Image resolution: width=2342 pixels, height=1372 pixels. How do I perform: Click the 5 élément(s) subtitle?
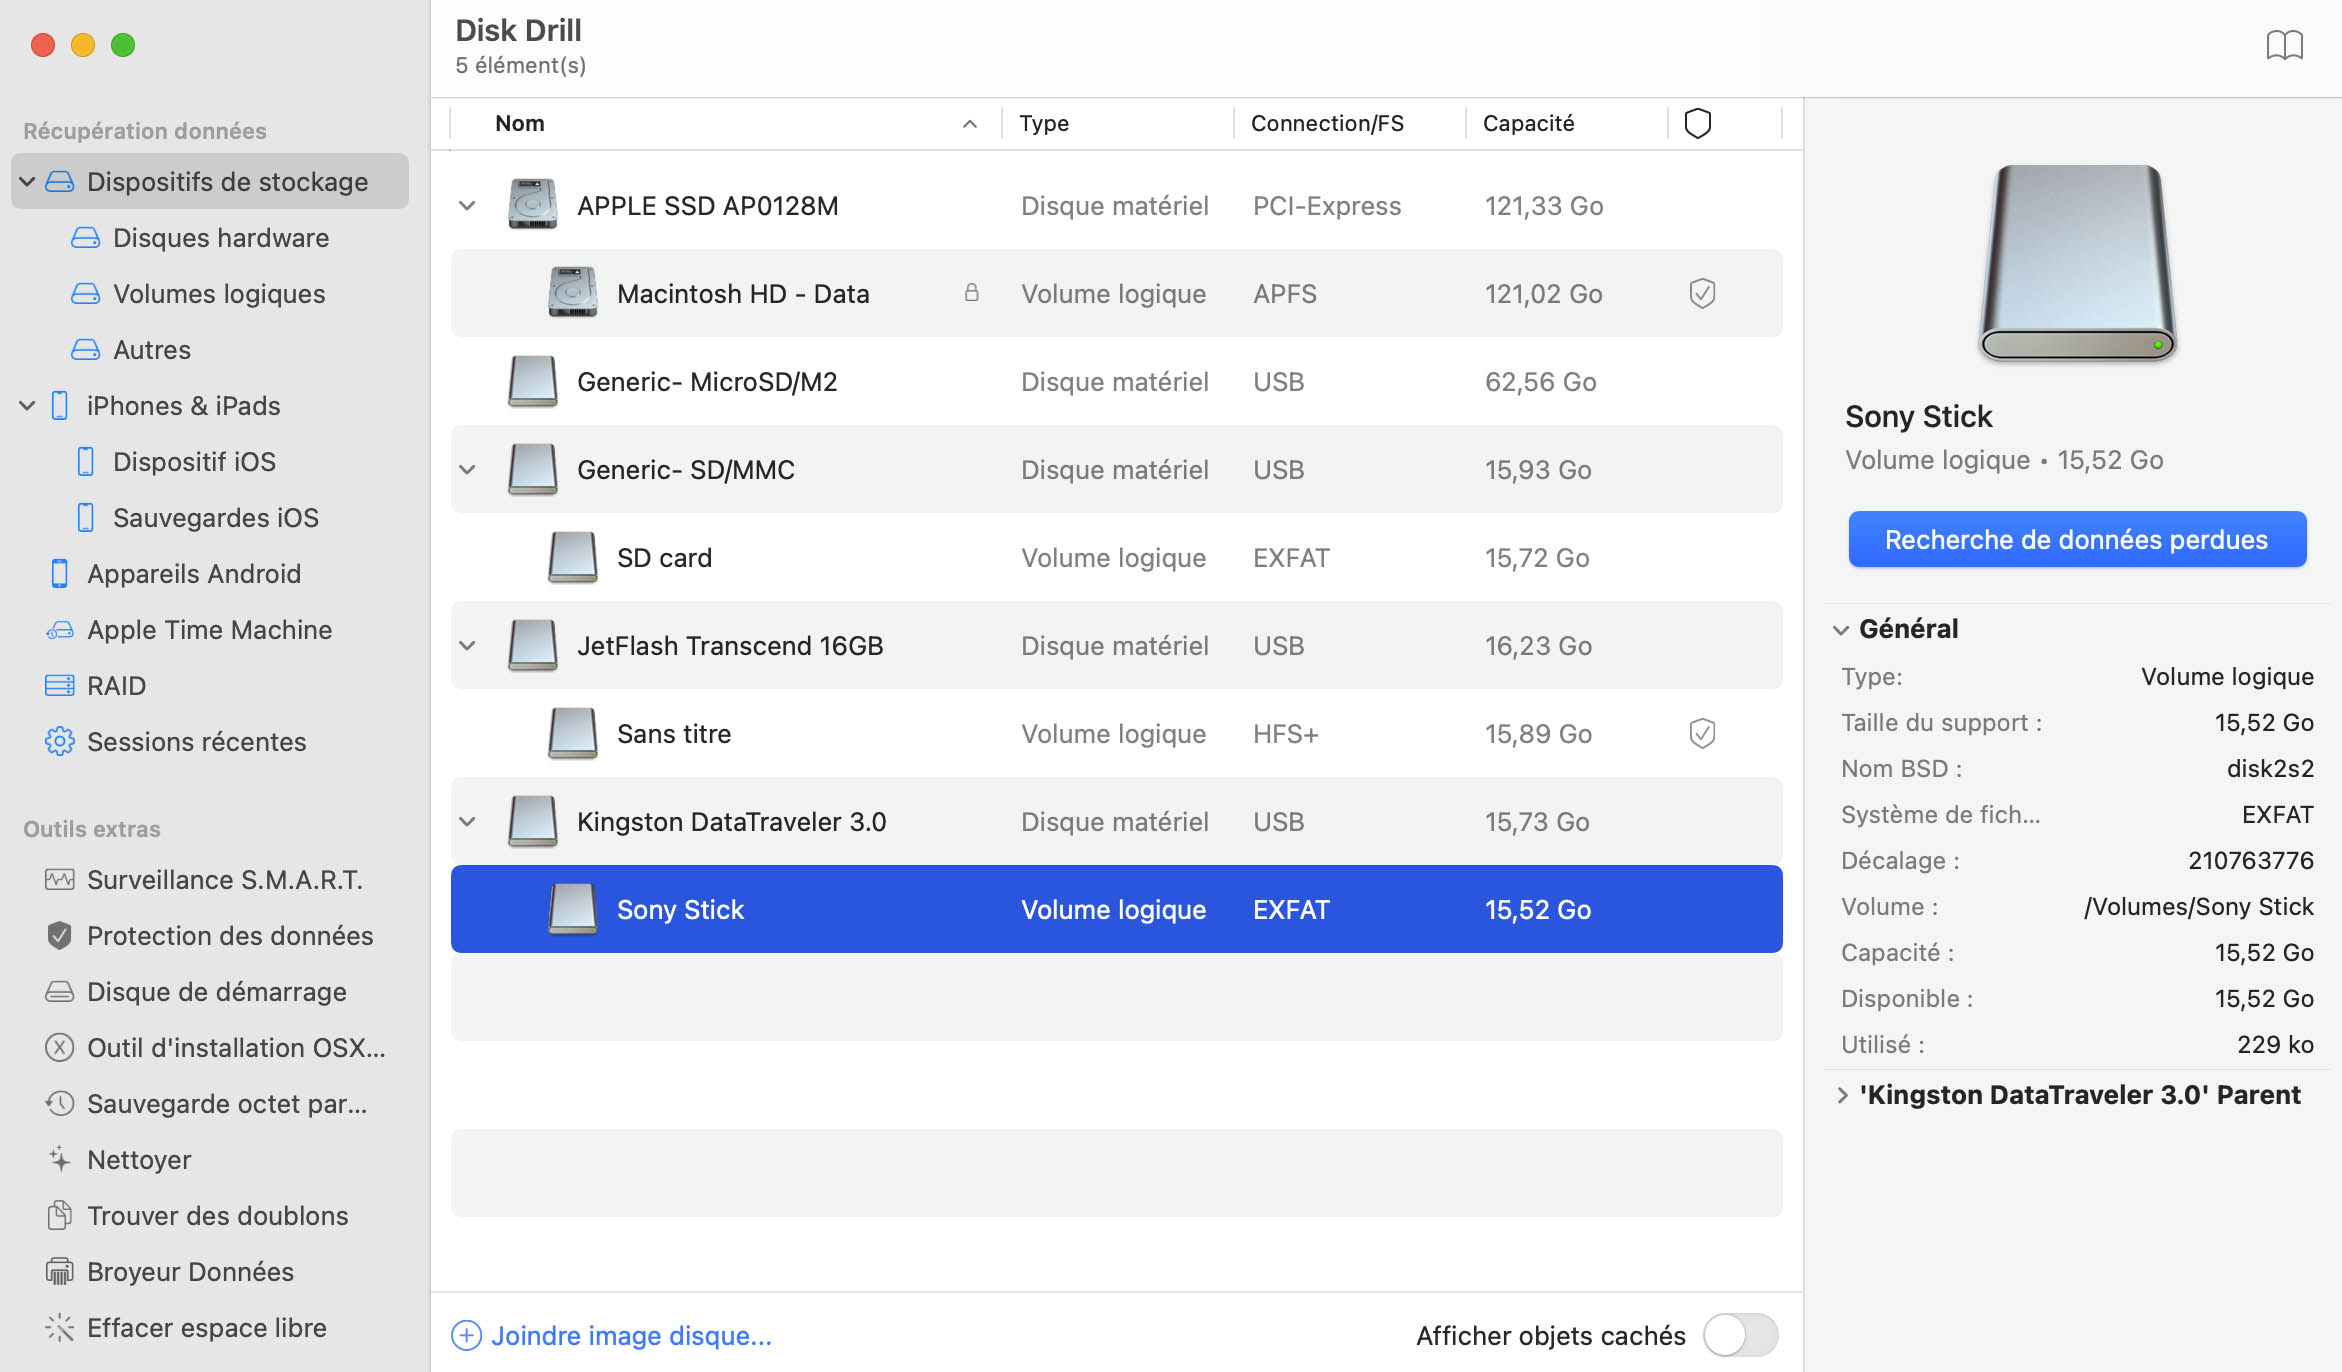(520, 65)
